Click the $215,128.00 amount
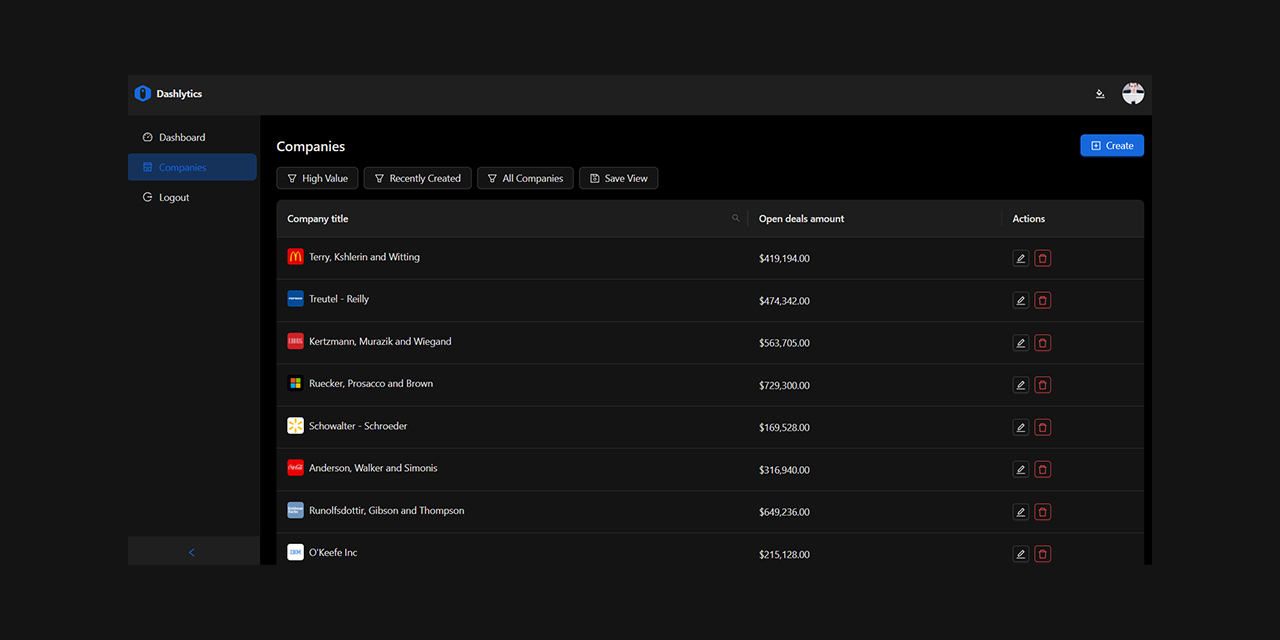The width and height of the screenshot is (1280, 640). [x=784, y=554]
